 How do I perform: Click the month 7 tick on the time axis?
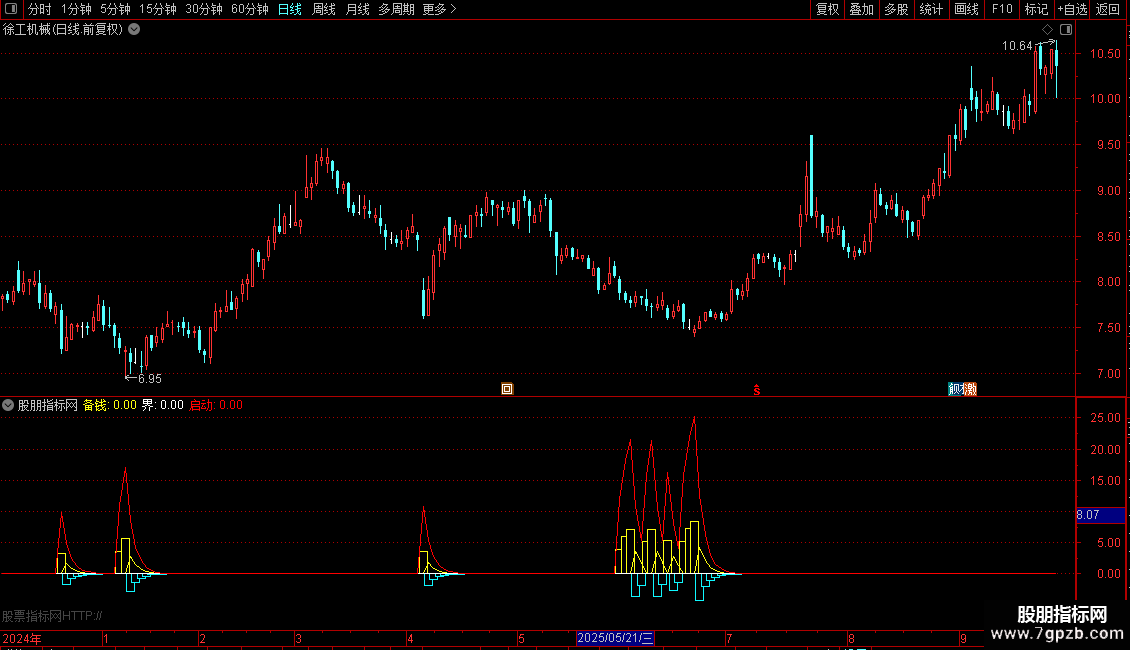pyautogui.click(x=729, y=638)
